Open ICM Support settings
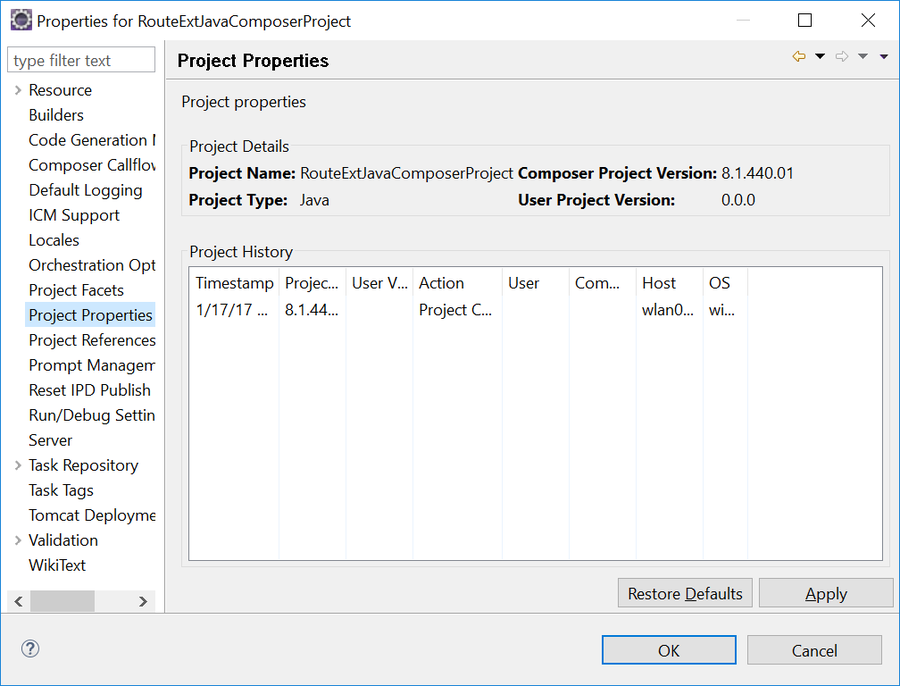The width and height of the screenshot is (900, 686). tap(74, 215)
